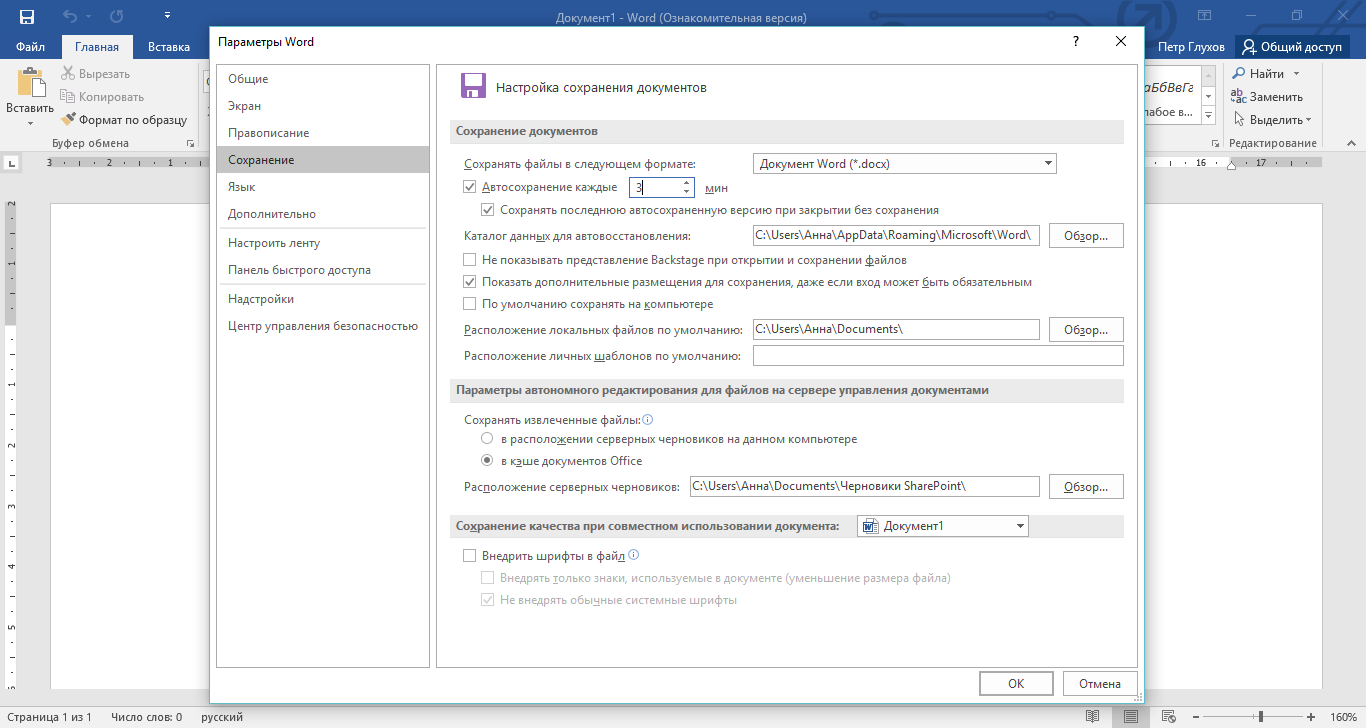
Task: Click the help question mark in the dialog title bar
Action: point(1076,42)
